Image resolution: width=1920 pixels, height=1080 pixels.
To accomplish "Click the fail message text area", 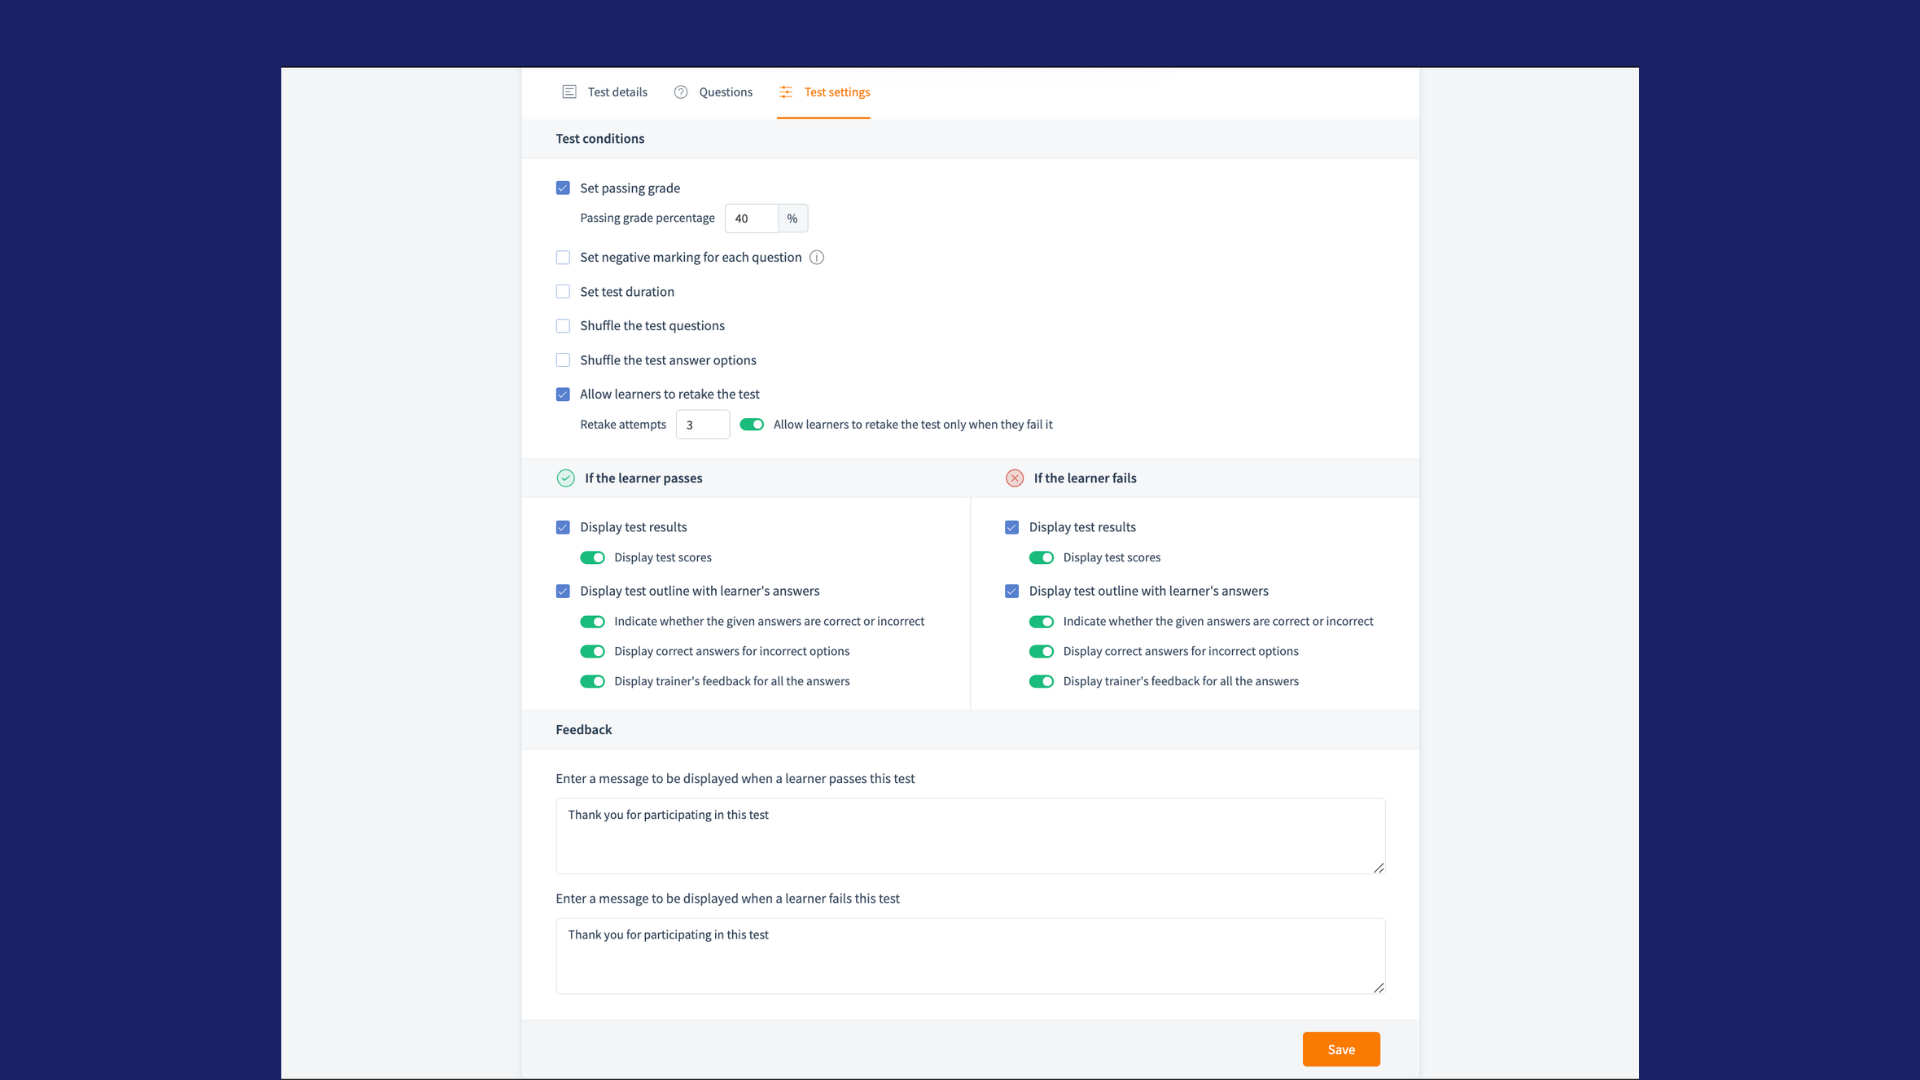I will (970, 956).
